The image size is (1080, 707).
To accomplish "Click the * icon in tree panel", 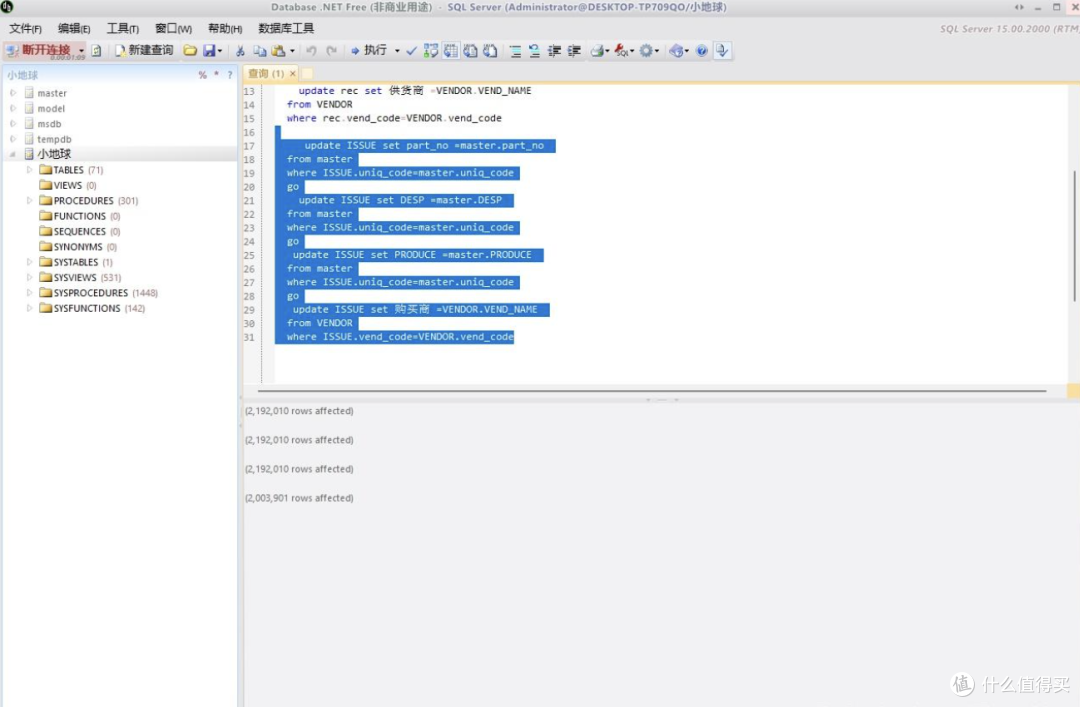I will (x=216, y=74).
